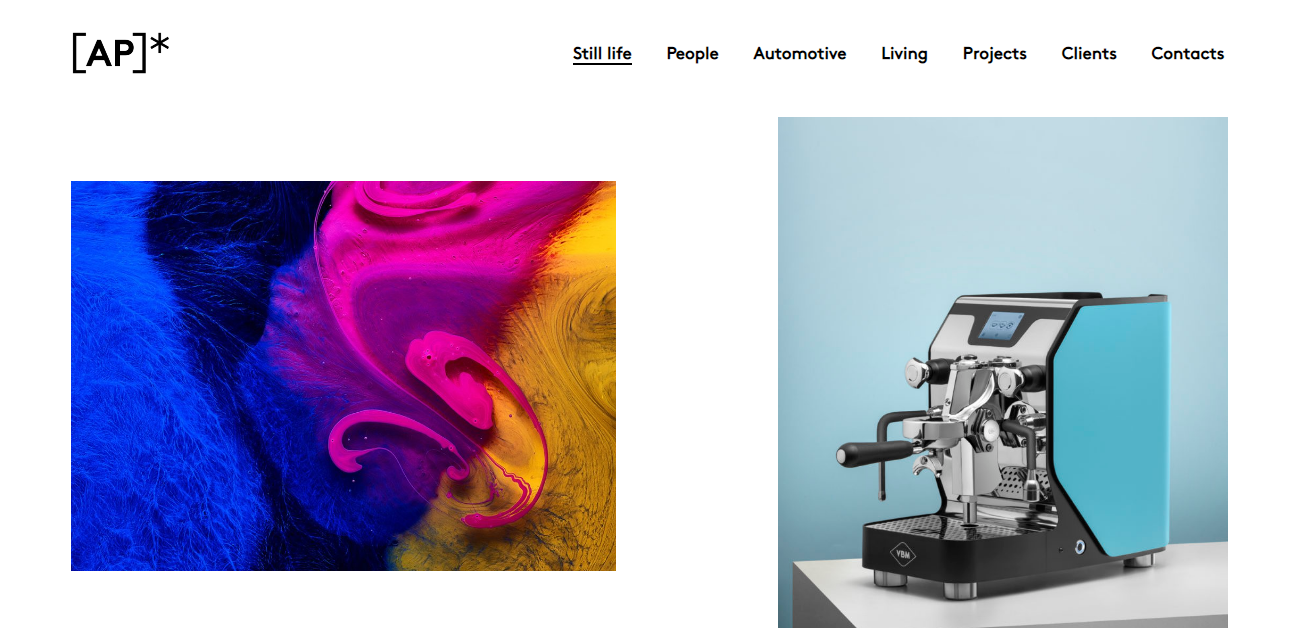
Task: Click the VBM badge on the machine
Action: (903, 553)
